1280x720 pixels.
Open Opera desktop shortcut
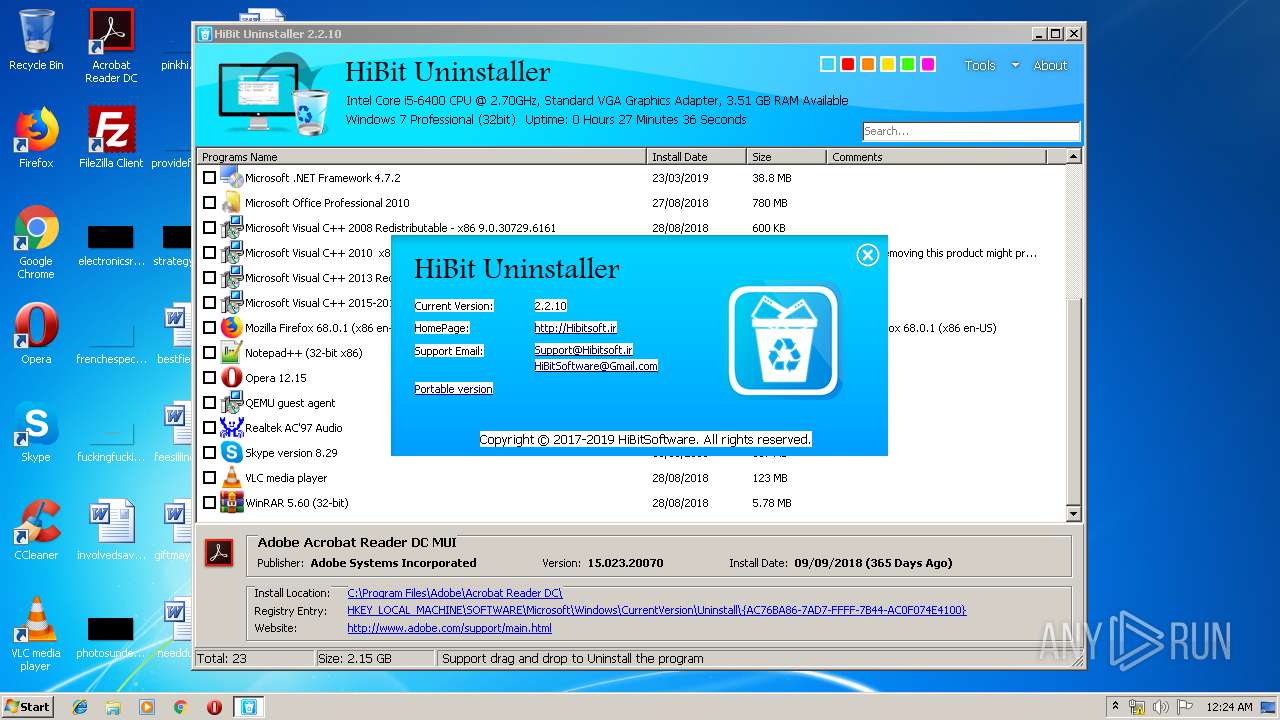(36, 334)
